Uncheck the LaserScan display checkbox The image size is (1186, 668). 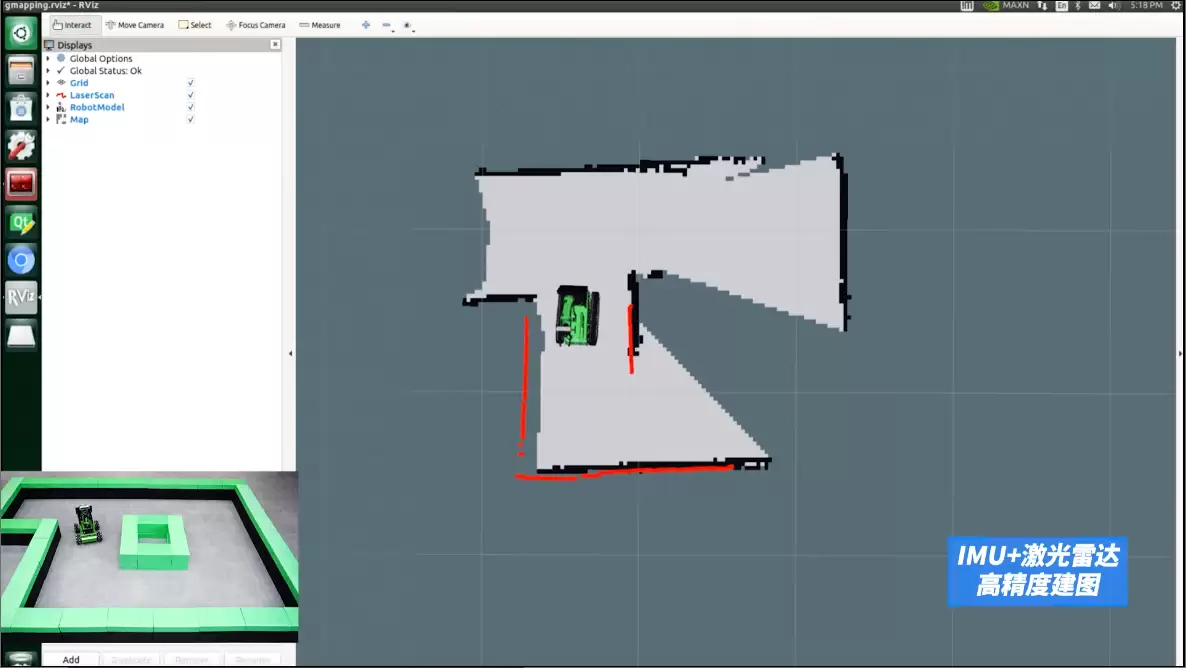pos(191,95)
